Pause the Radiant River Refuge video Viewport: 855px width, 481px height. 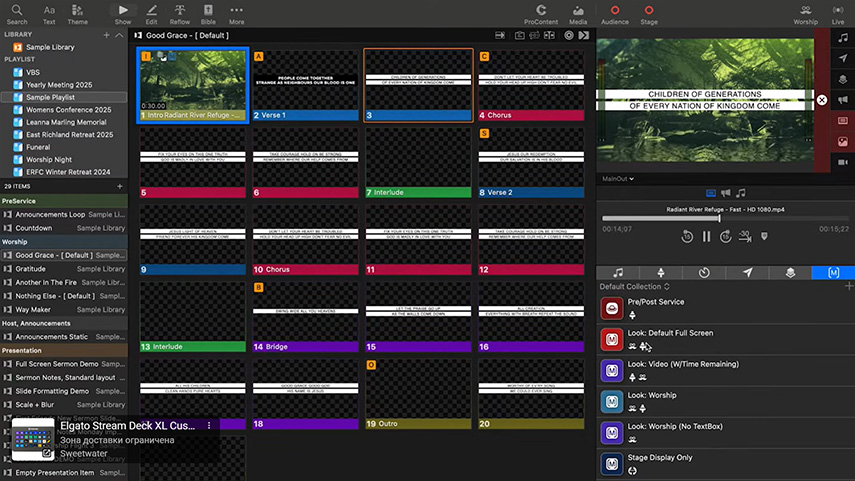[706, 237]
